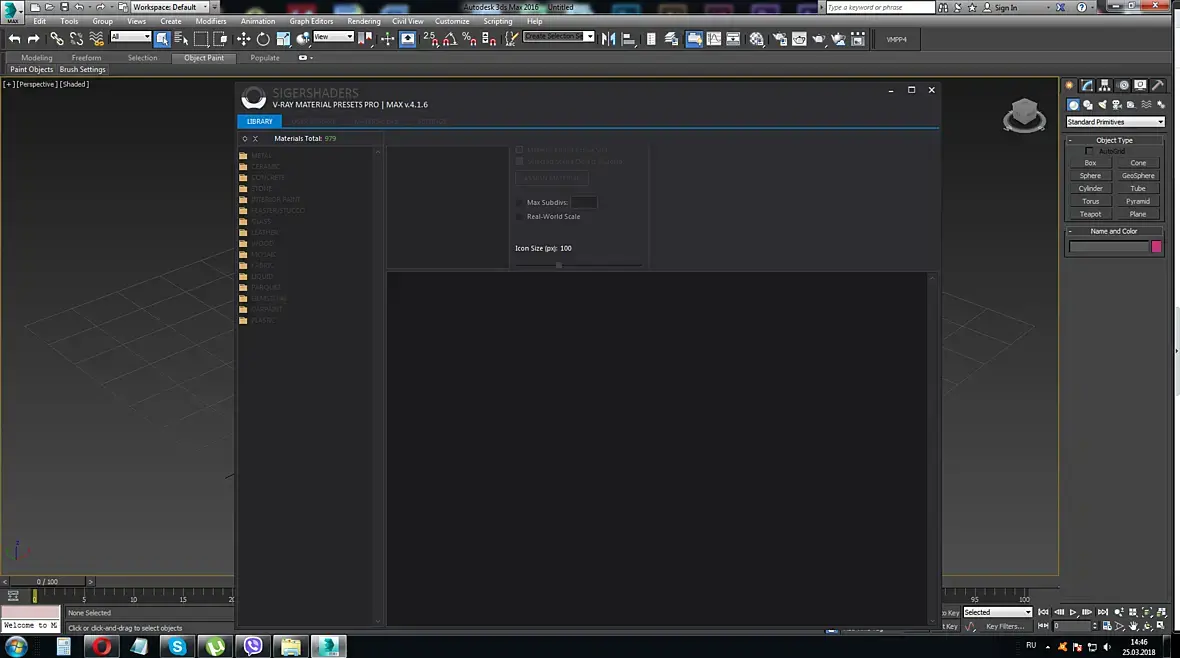Activate the Select and Place tool
The height and width of the screenshot is (658, 1180).
tap(303, 39)
